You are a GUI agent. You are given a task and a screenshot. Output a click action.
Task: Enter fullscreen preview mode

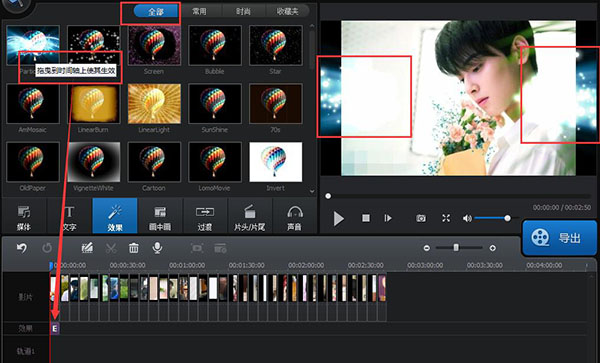click(446, 218)
